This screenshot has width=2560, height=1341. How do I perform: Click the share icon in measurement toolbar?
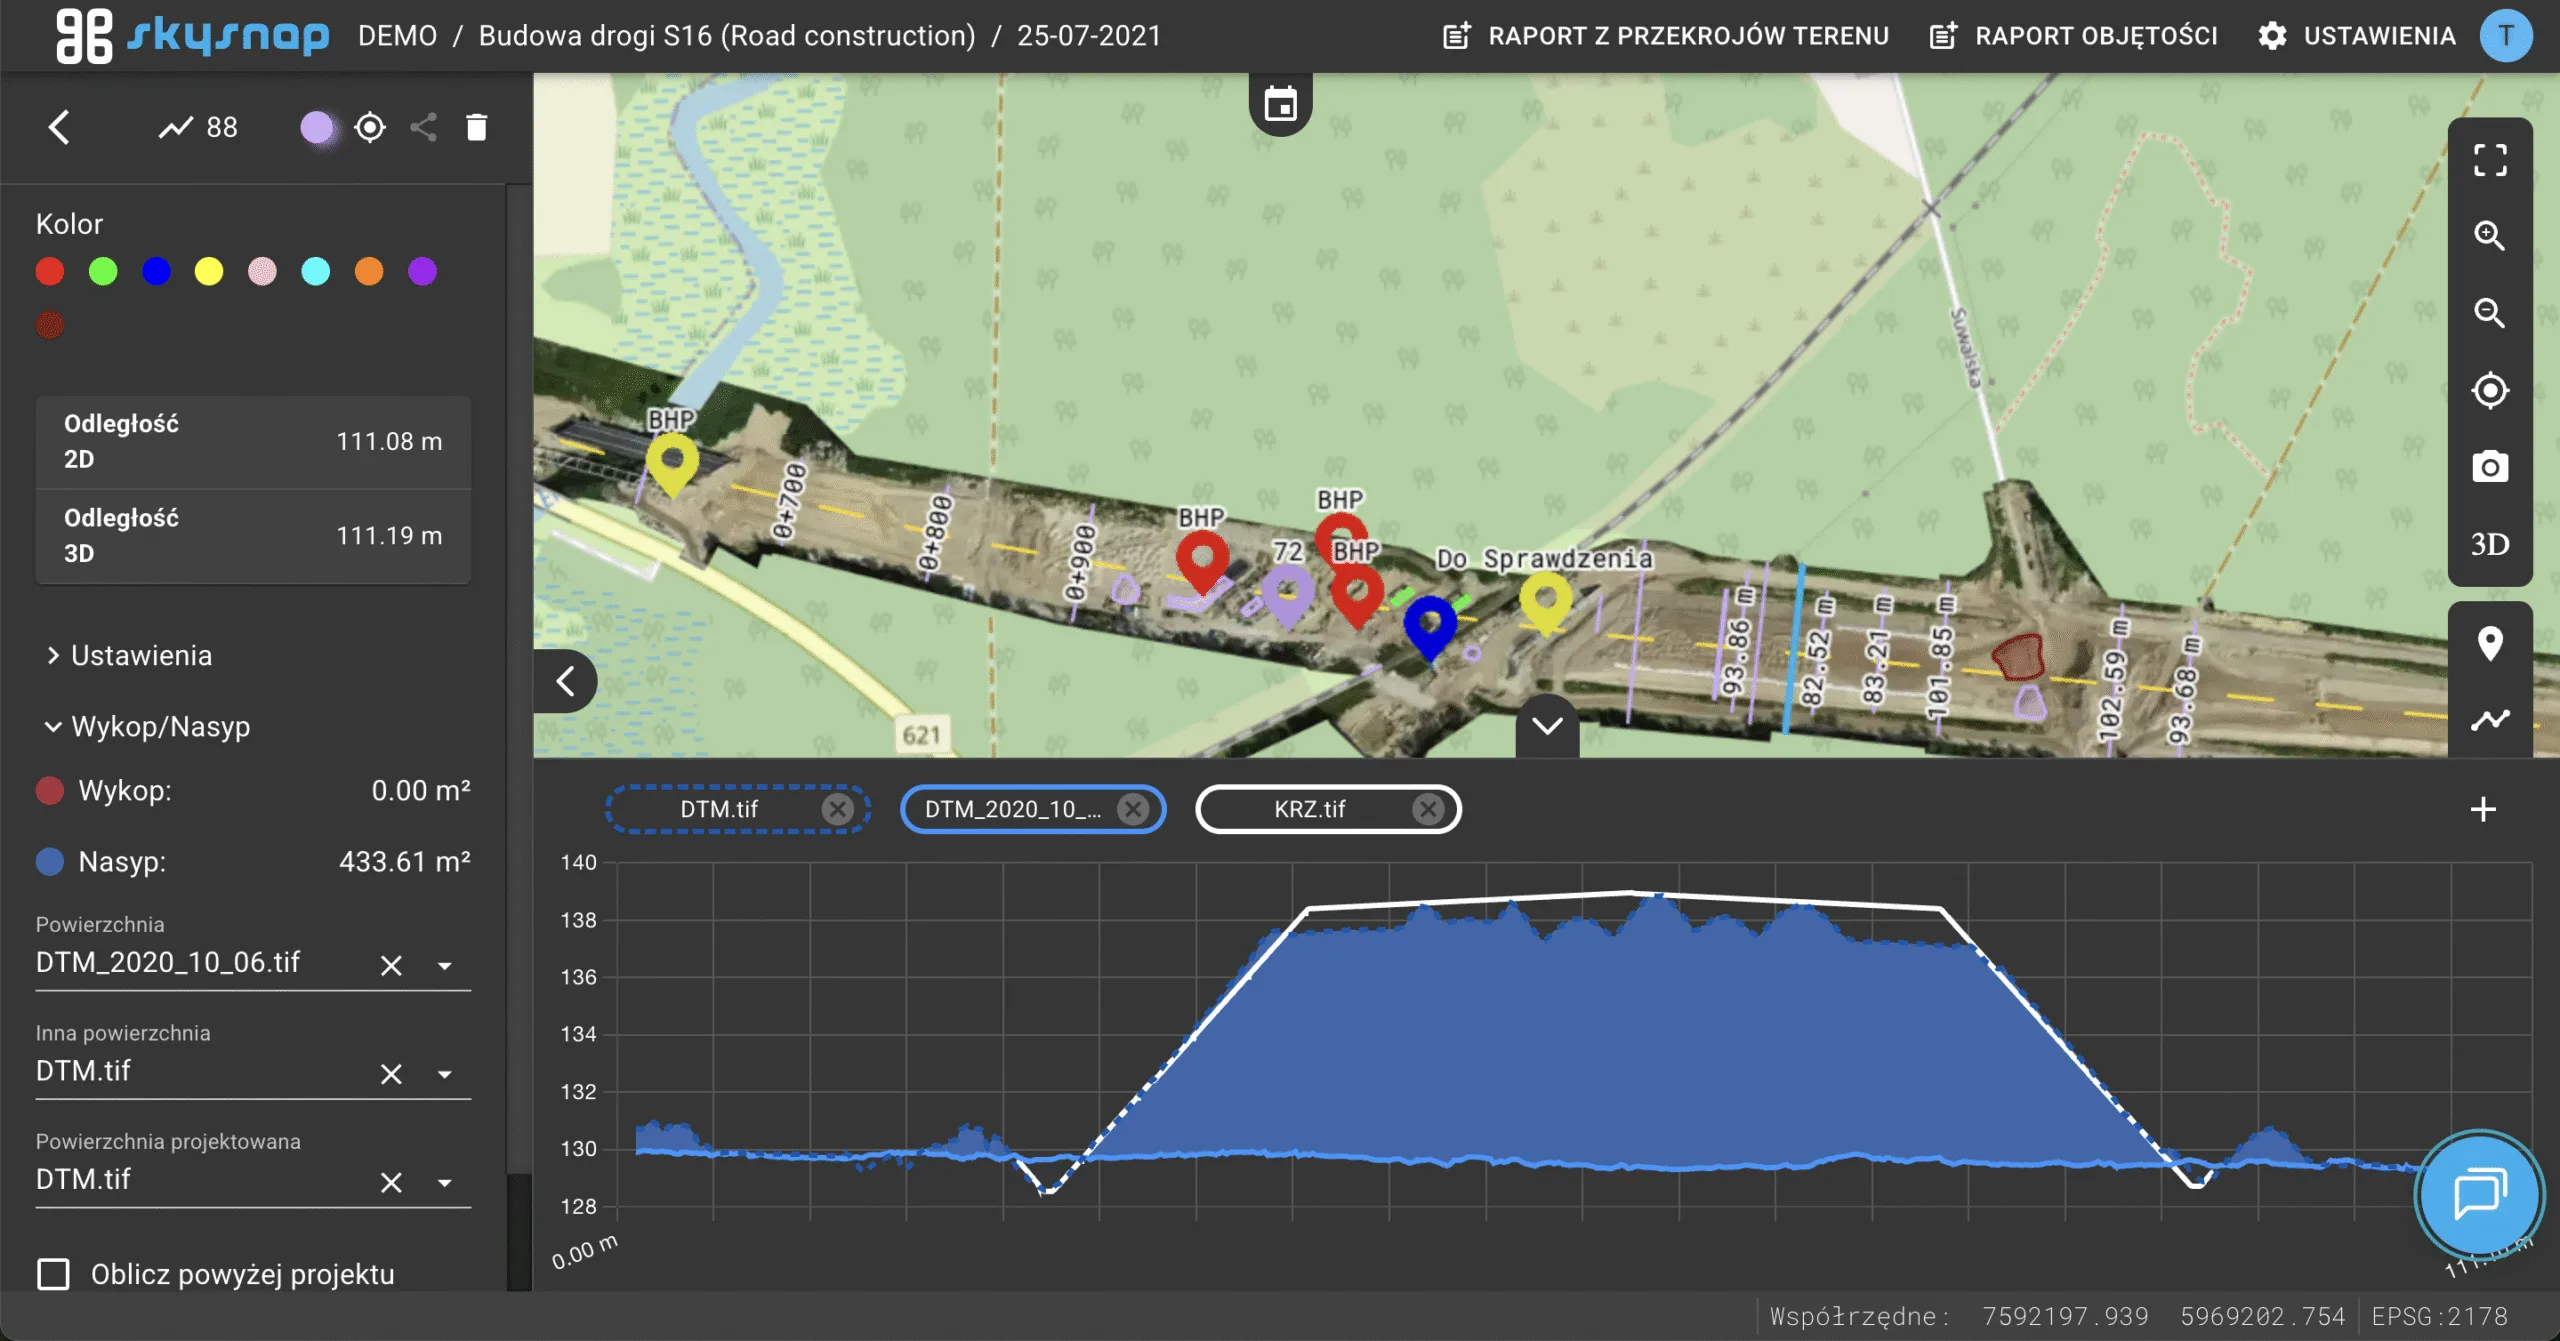[423, 127]
